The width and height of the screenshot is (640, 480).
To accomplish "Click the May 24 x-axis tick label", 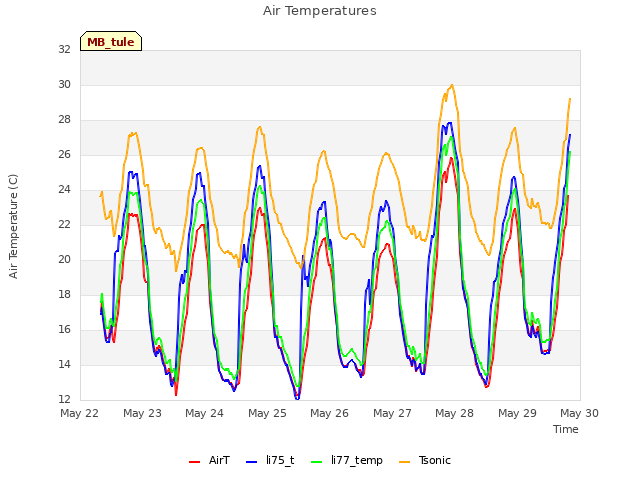I will [204, 413].
